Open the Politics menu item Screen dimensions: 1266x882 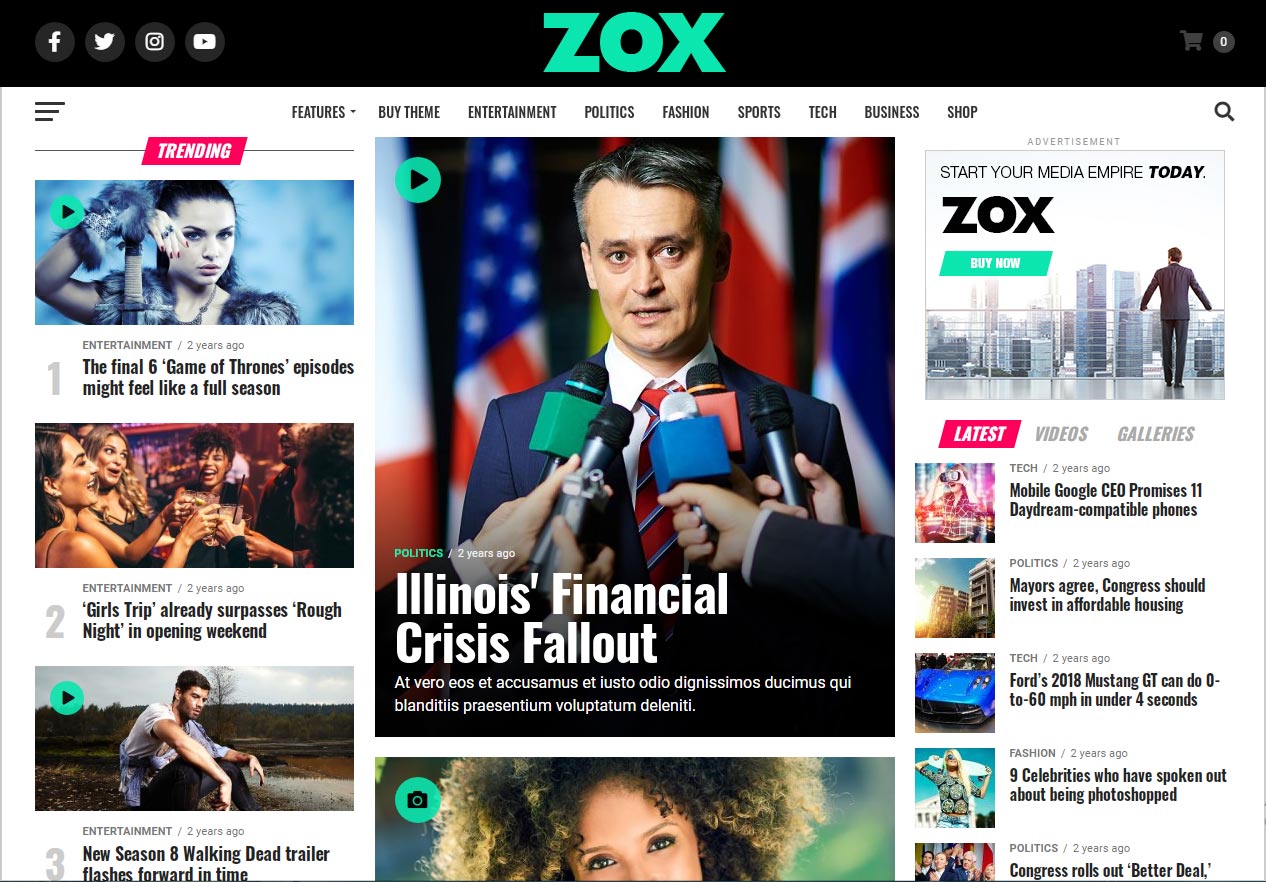(x=609, y=112)
